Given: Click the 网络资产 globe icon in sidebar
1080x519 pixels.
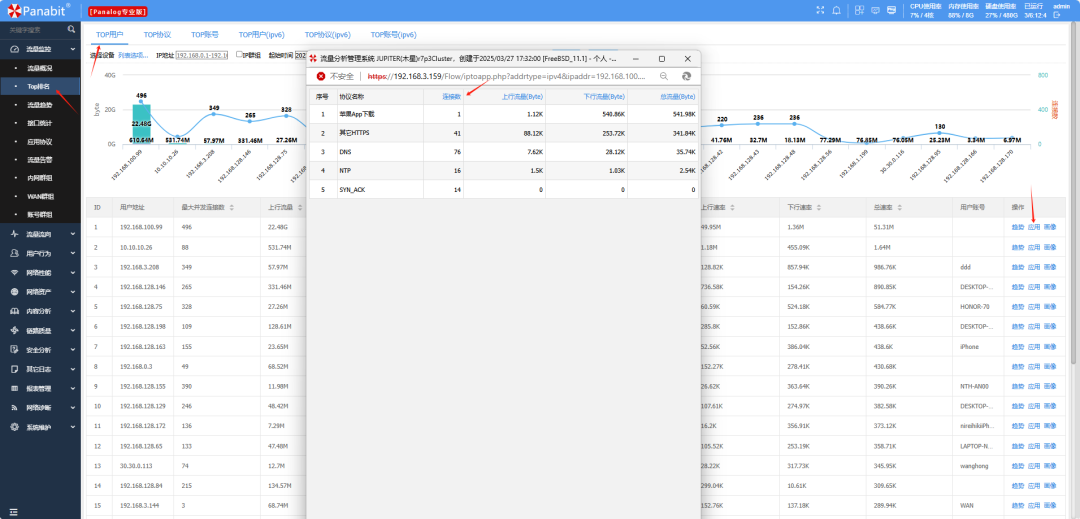Looking at the screenshot, I should 14,292.
